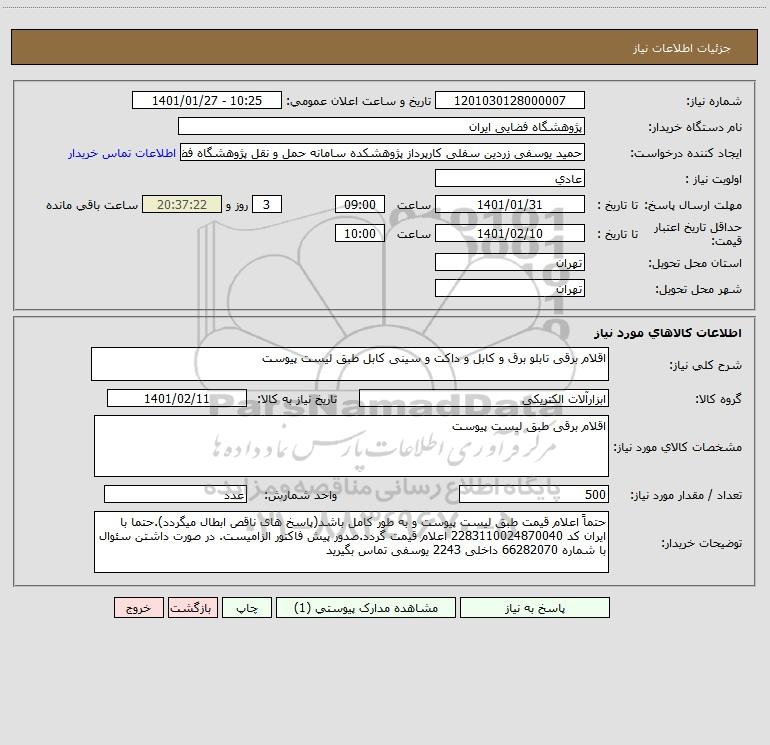Viewport: 770px width, 745px height.
Task: Click the goods specification text area
Action: tap(351, 446)
